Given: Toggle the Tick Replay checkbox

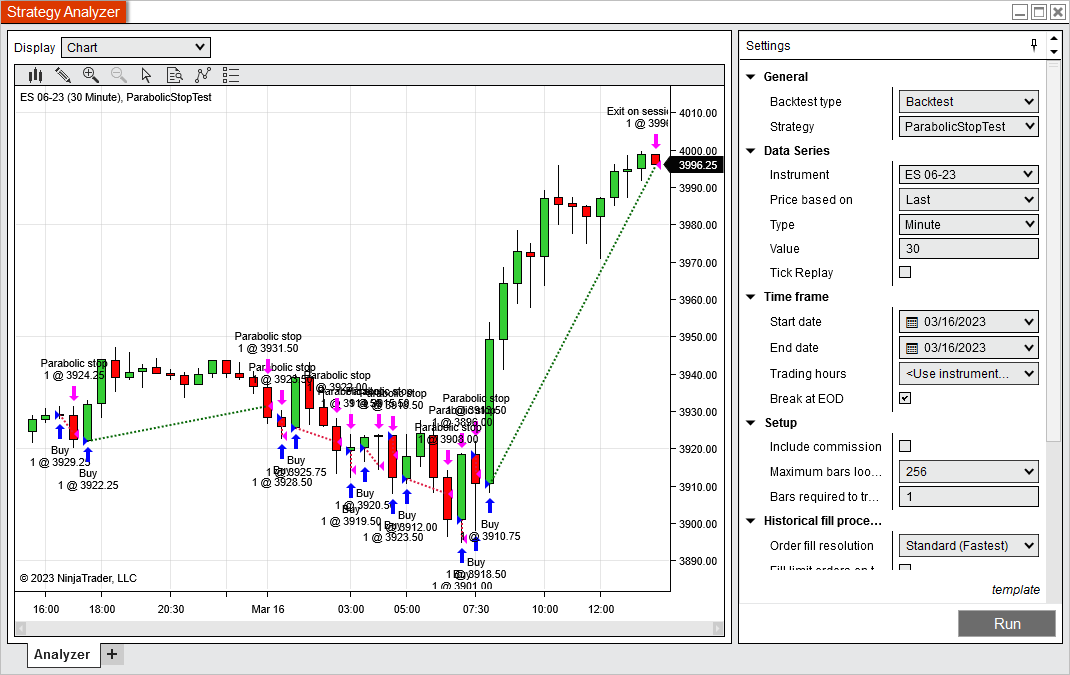Looking at the screenshot, I should click(905, 272).
